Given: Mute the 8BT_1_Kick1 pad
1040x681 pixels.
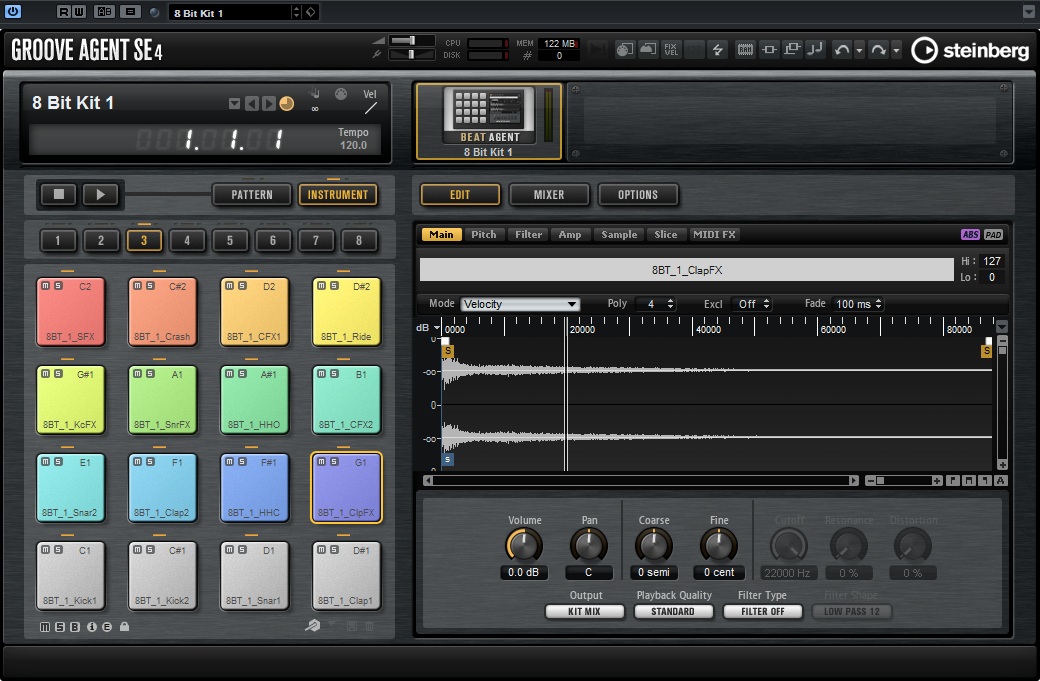Looking at the screenshot, I should pyautogui.click(x=46, y=550).
